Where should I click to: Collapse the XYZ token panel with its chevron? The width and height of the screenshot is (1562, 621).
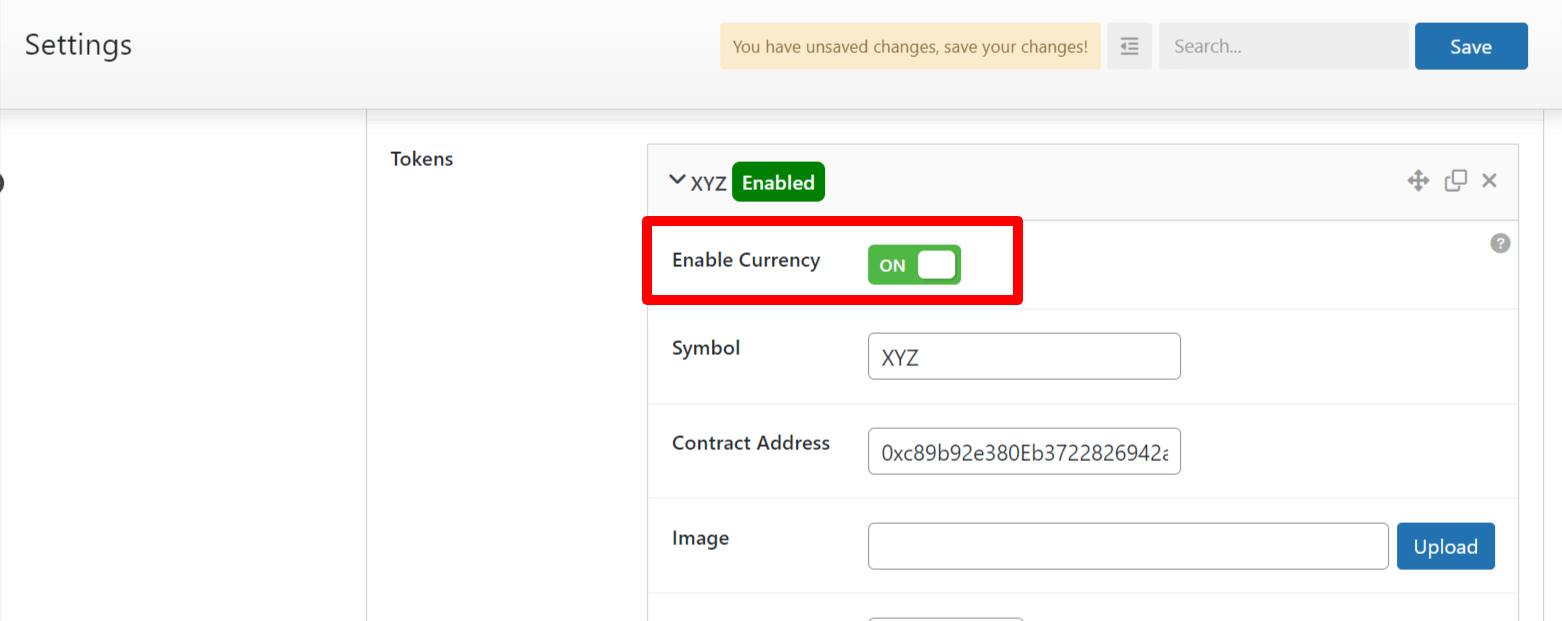click(x=677, y=180)
